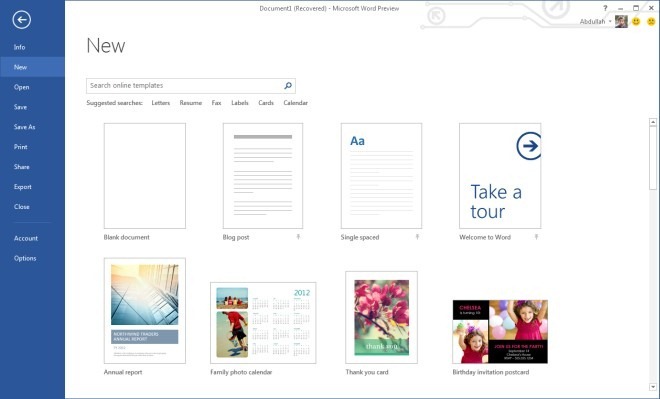Click the Blank document label
The width and height of the screenshot is (660, 399).
pyautogui.click(x=127, y=237)
